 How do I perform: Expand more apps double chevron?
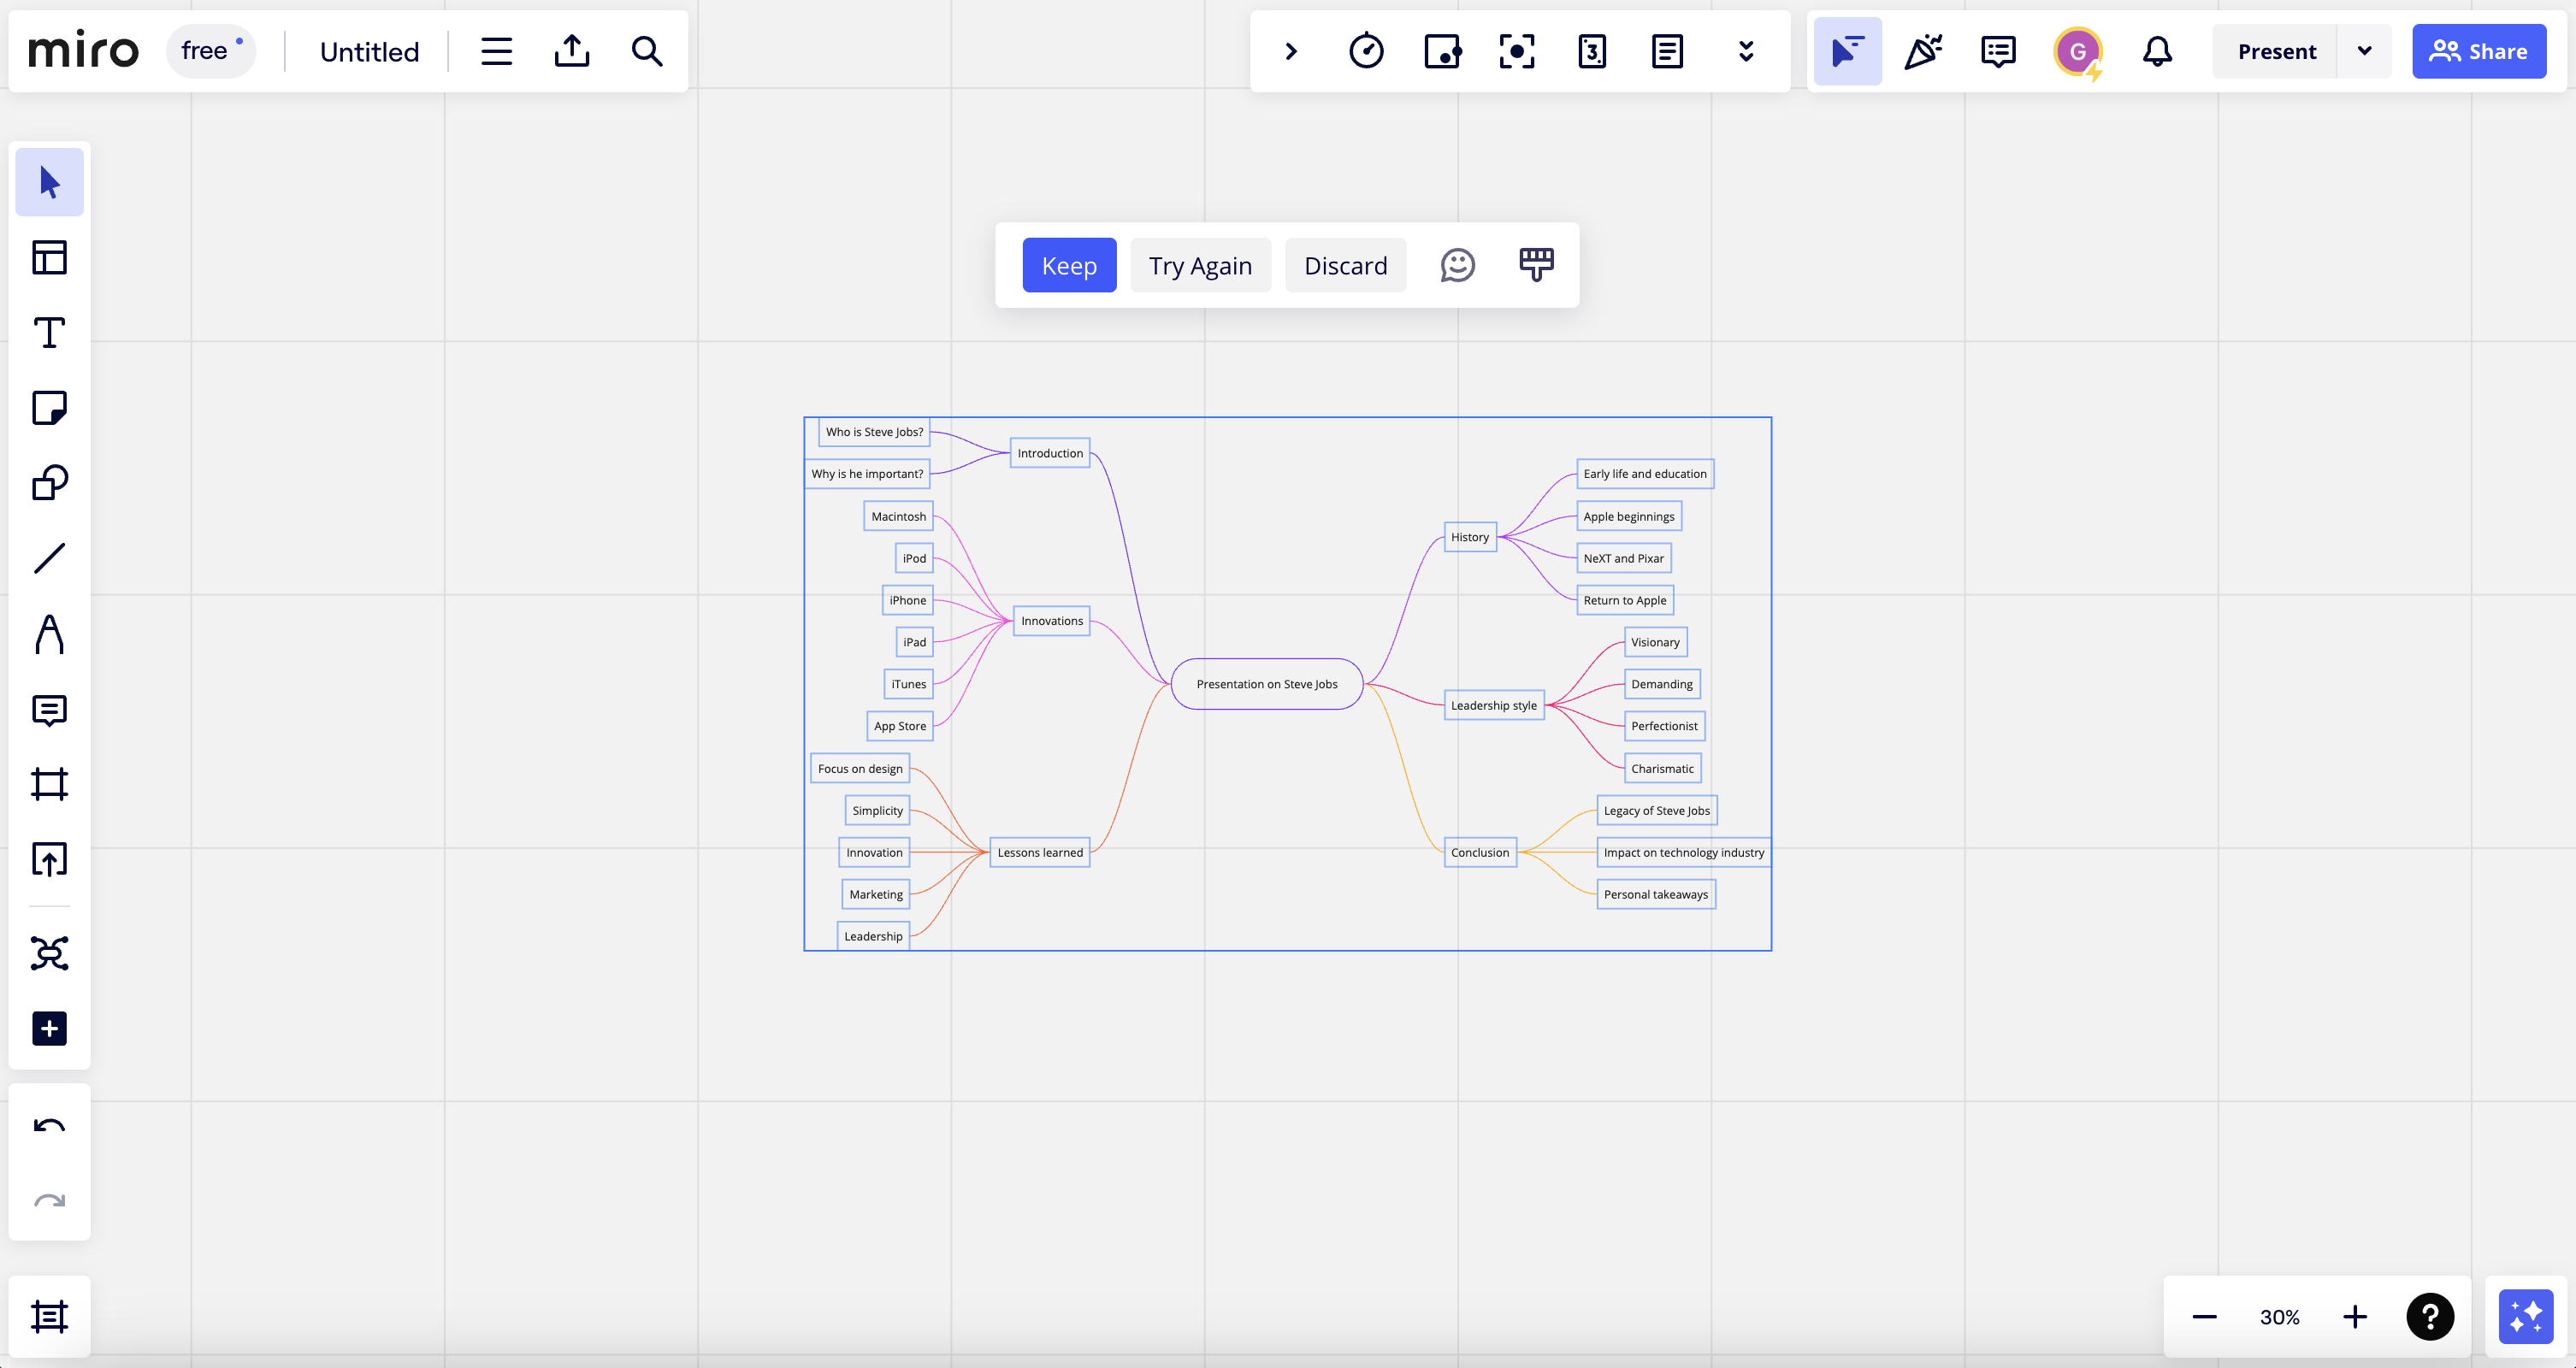[1746, 51]
